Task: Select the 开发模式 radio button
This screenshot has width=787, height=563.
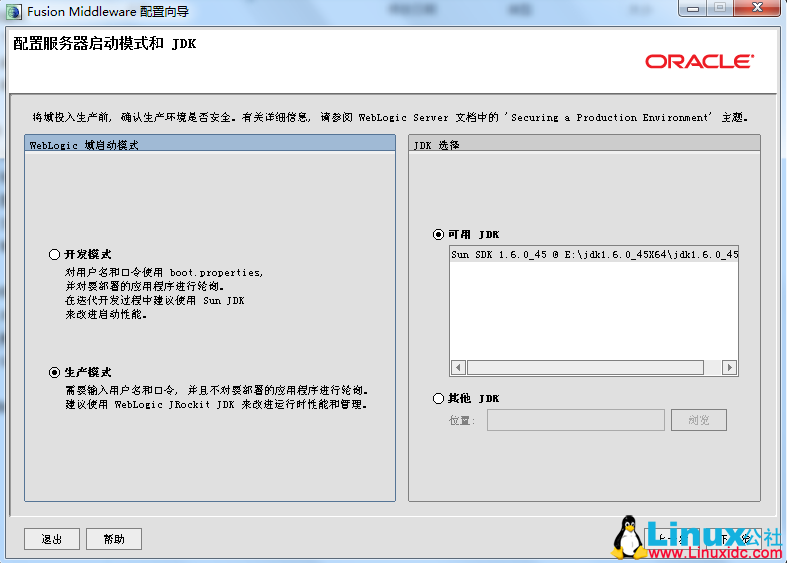Action: tap(54, 254)
